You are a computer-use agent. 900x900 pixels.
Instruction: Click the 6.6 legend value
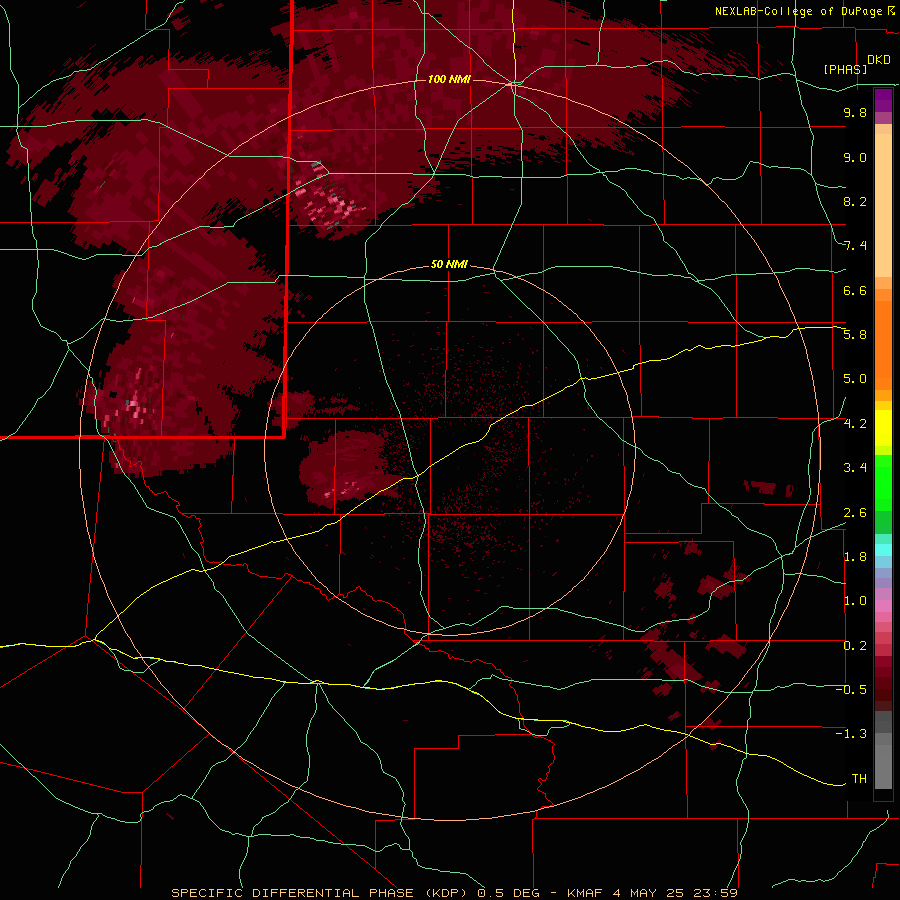tap(855, 290)
